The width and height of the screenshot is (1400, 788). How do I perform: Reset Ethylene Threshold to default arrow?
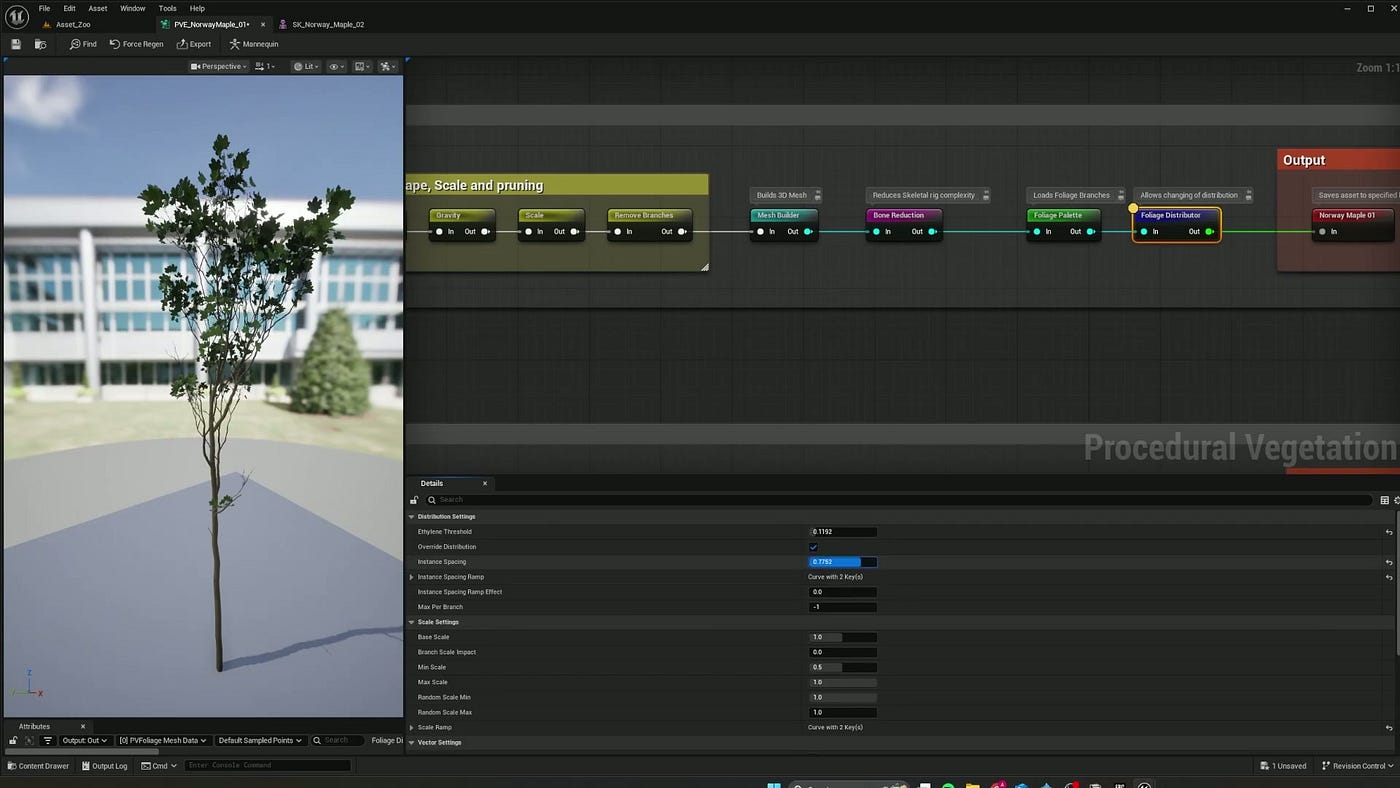[x=1388, y=532]
